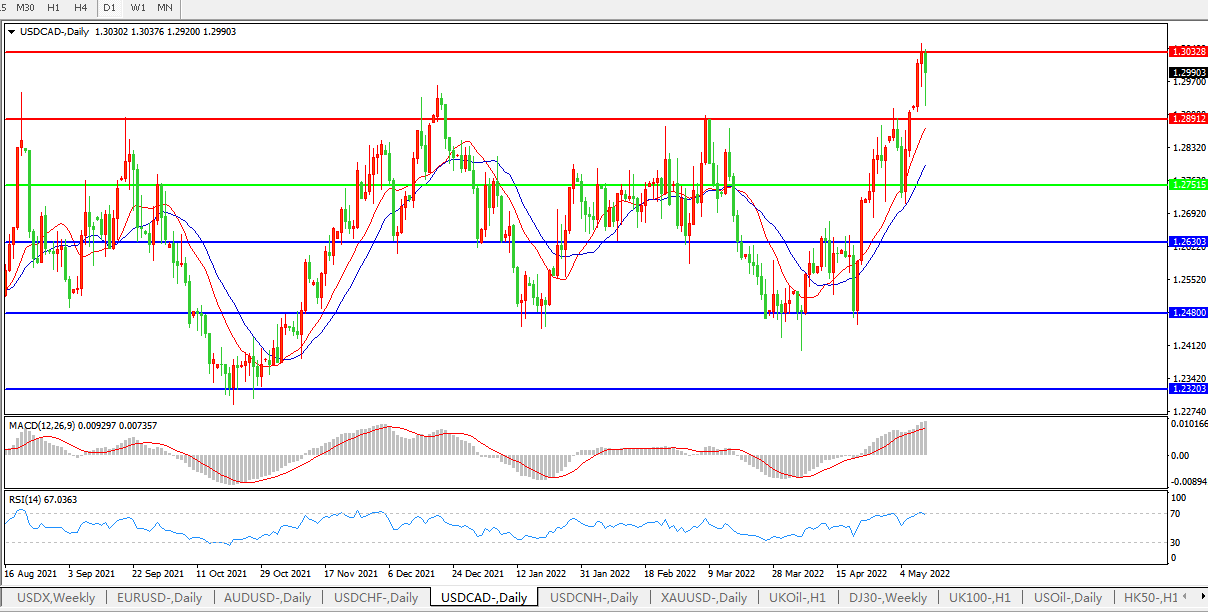This screenshot has width=1208, height=612.
Task: Select the USDCHF Daily tab
Action: click(x=375, y=598)
